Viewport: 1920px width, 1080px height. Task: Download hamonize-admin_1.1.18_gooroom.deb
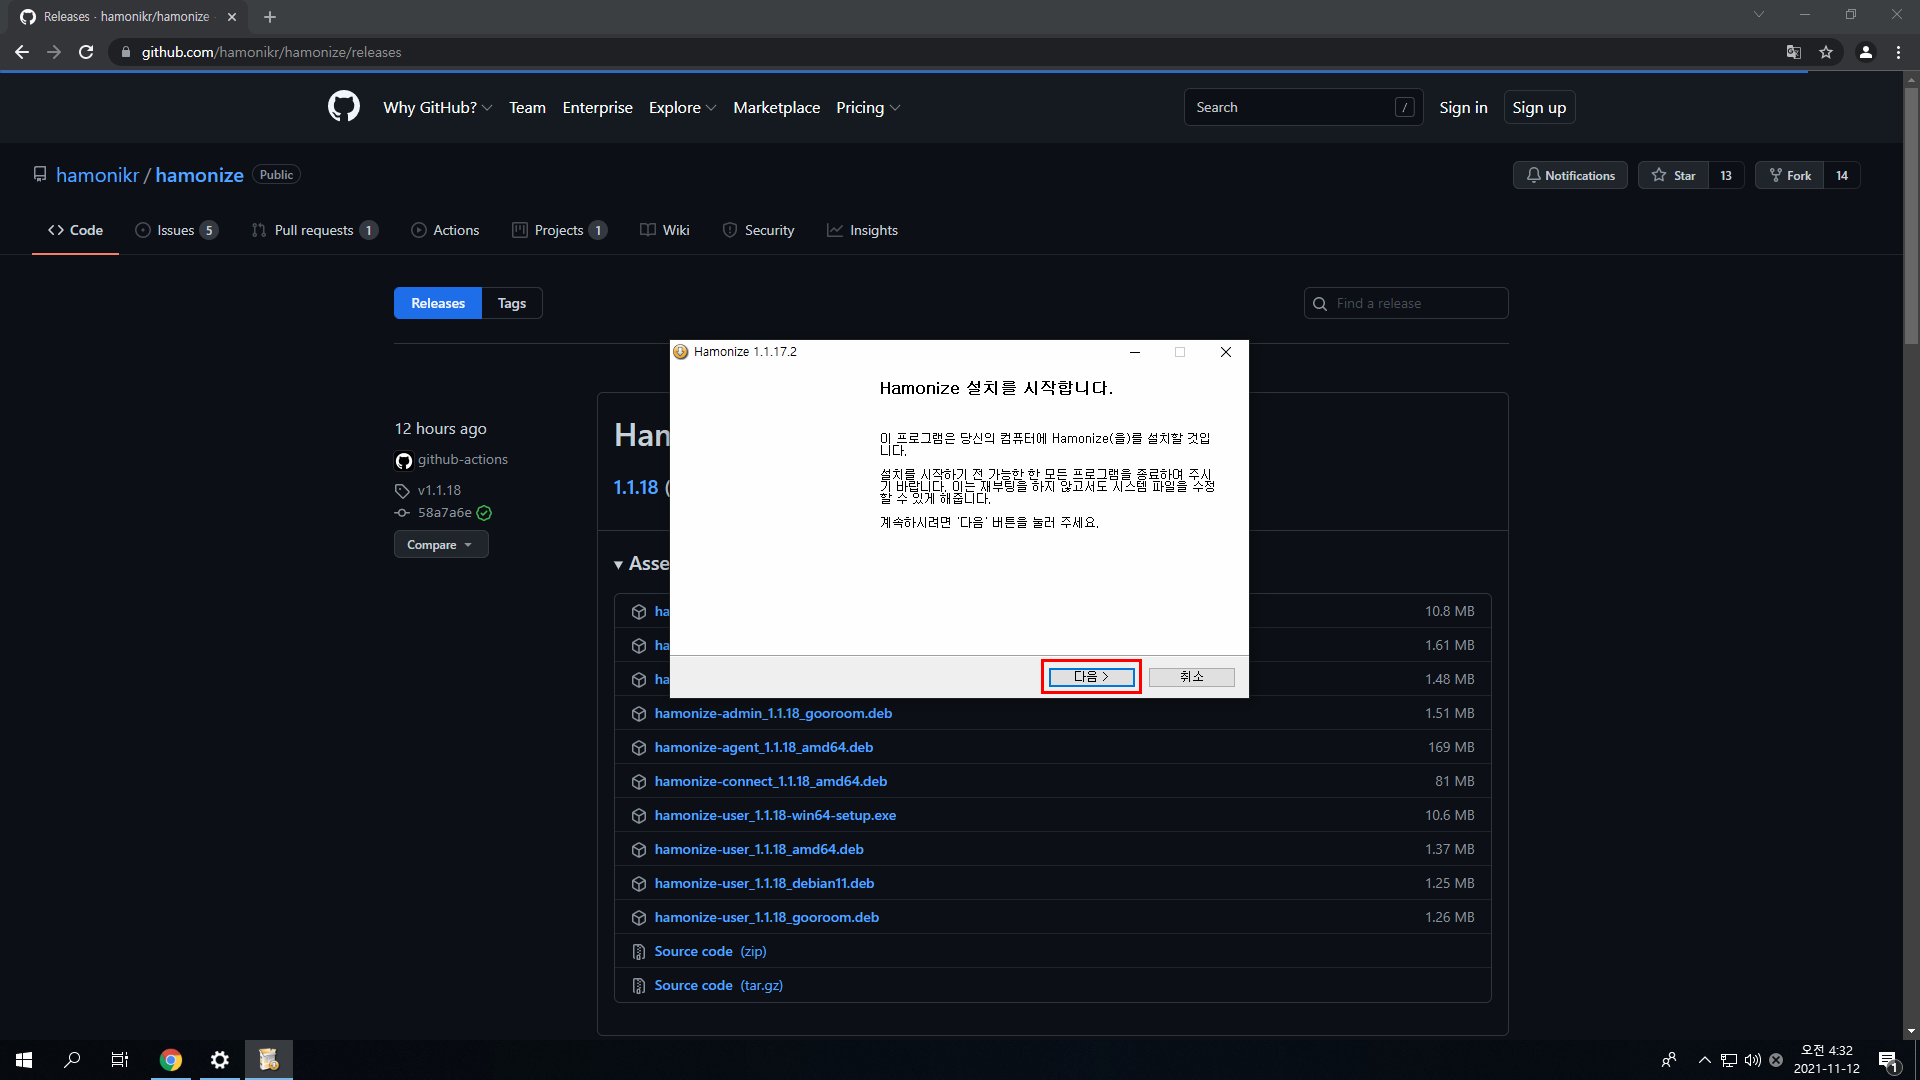click(x=773, y=714)
